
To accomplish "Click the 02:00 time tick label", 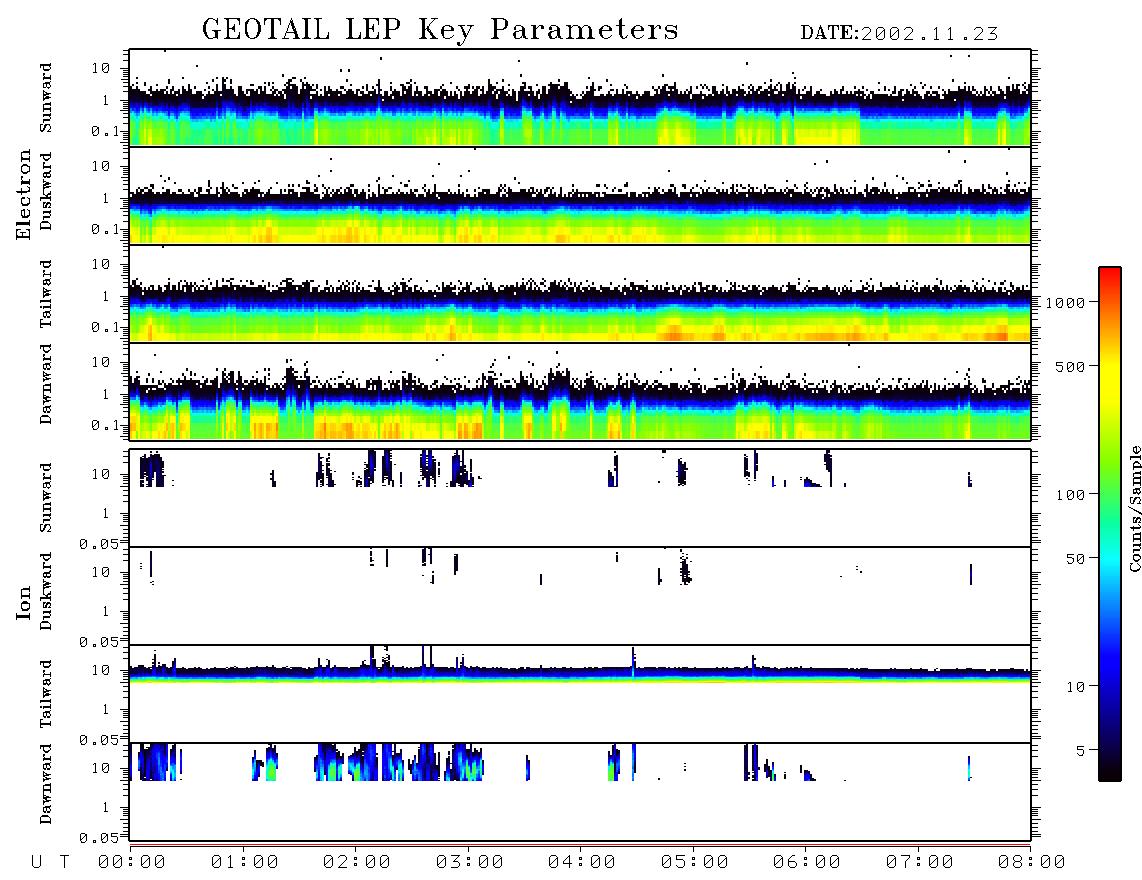I will tap(357, 863).
